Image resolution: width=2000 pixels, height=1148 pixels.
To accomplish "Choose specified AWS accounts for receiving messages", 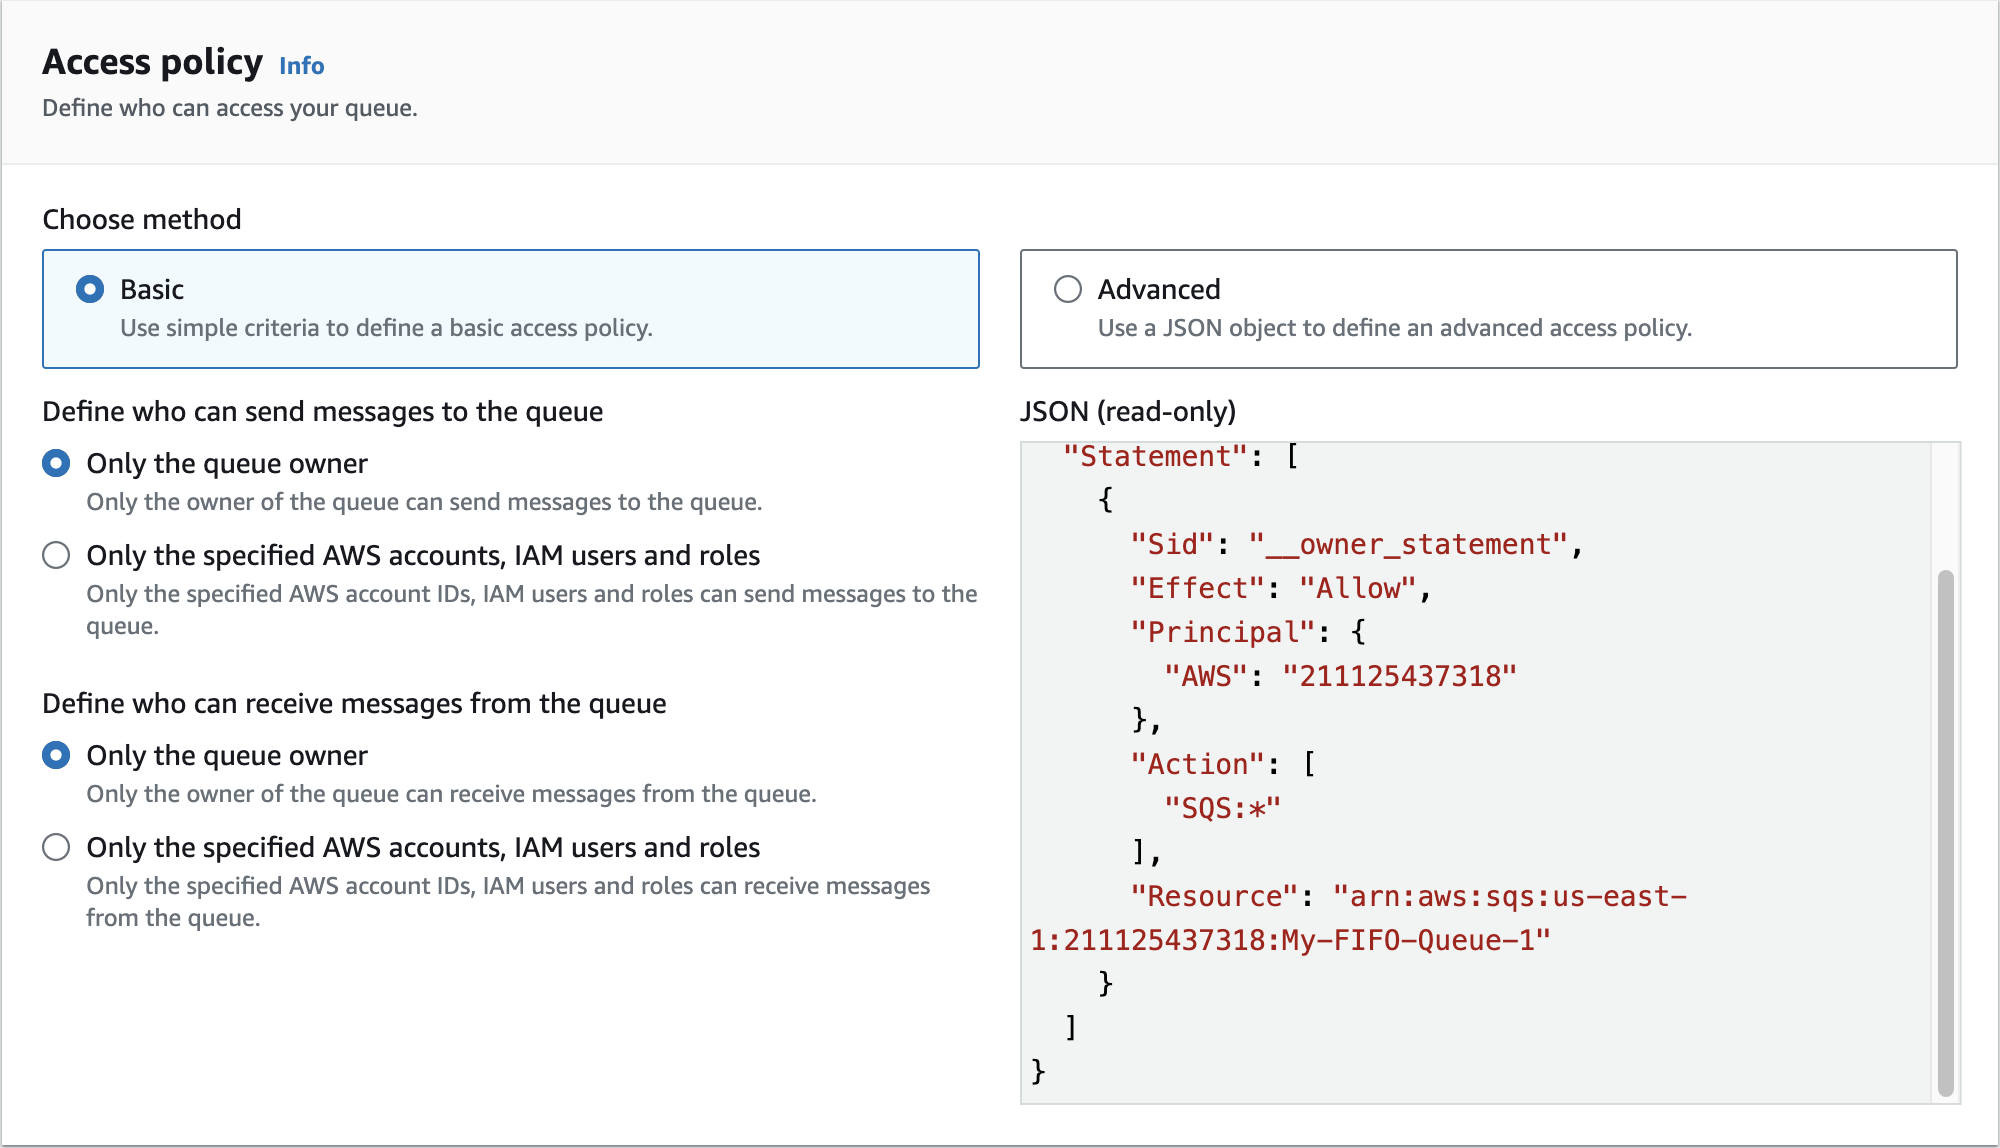I will pos(56,847).
